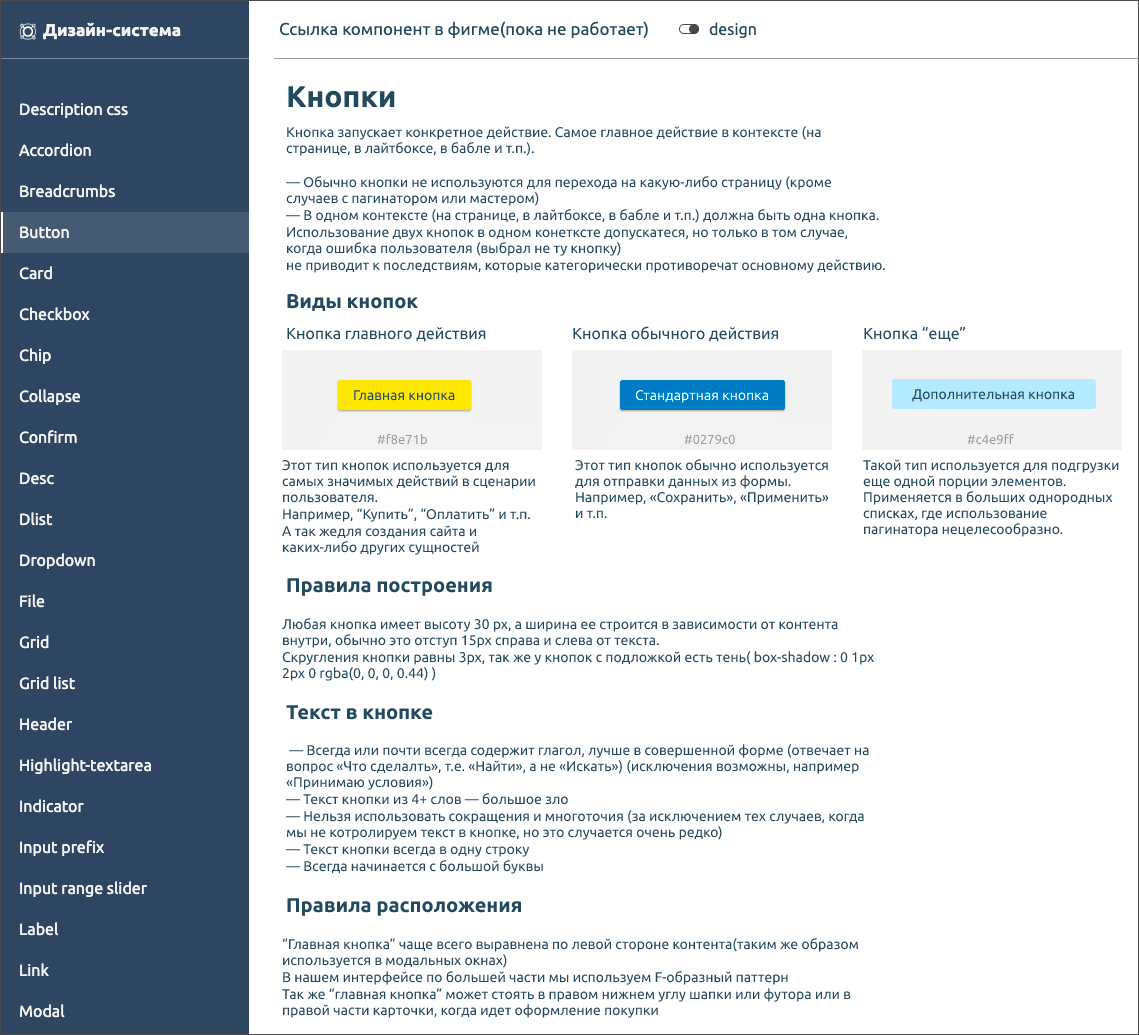Toggle the design switch
Screen dimensions: 1139x1035
tap(689, 30)
